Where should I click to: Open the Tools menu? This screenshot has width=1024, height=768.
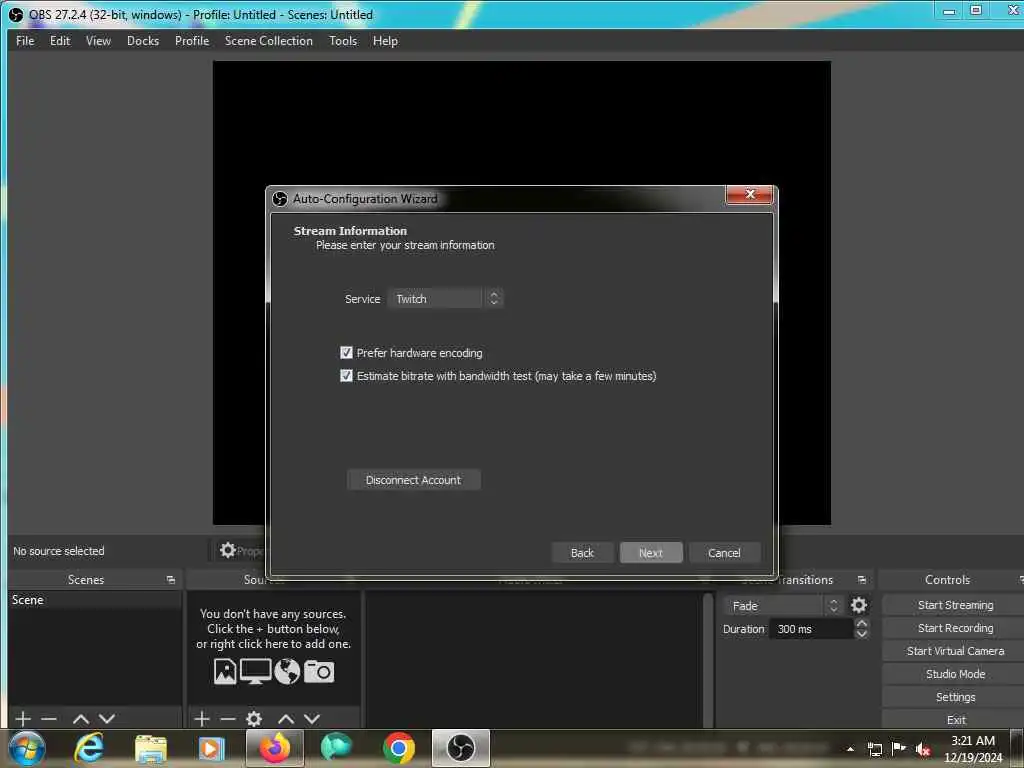[343, 40]
